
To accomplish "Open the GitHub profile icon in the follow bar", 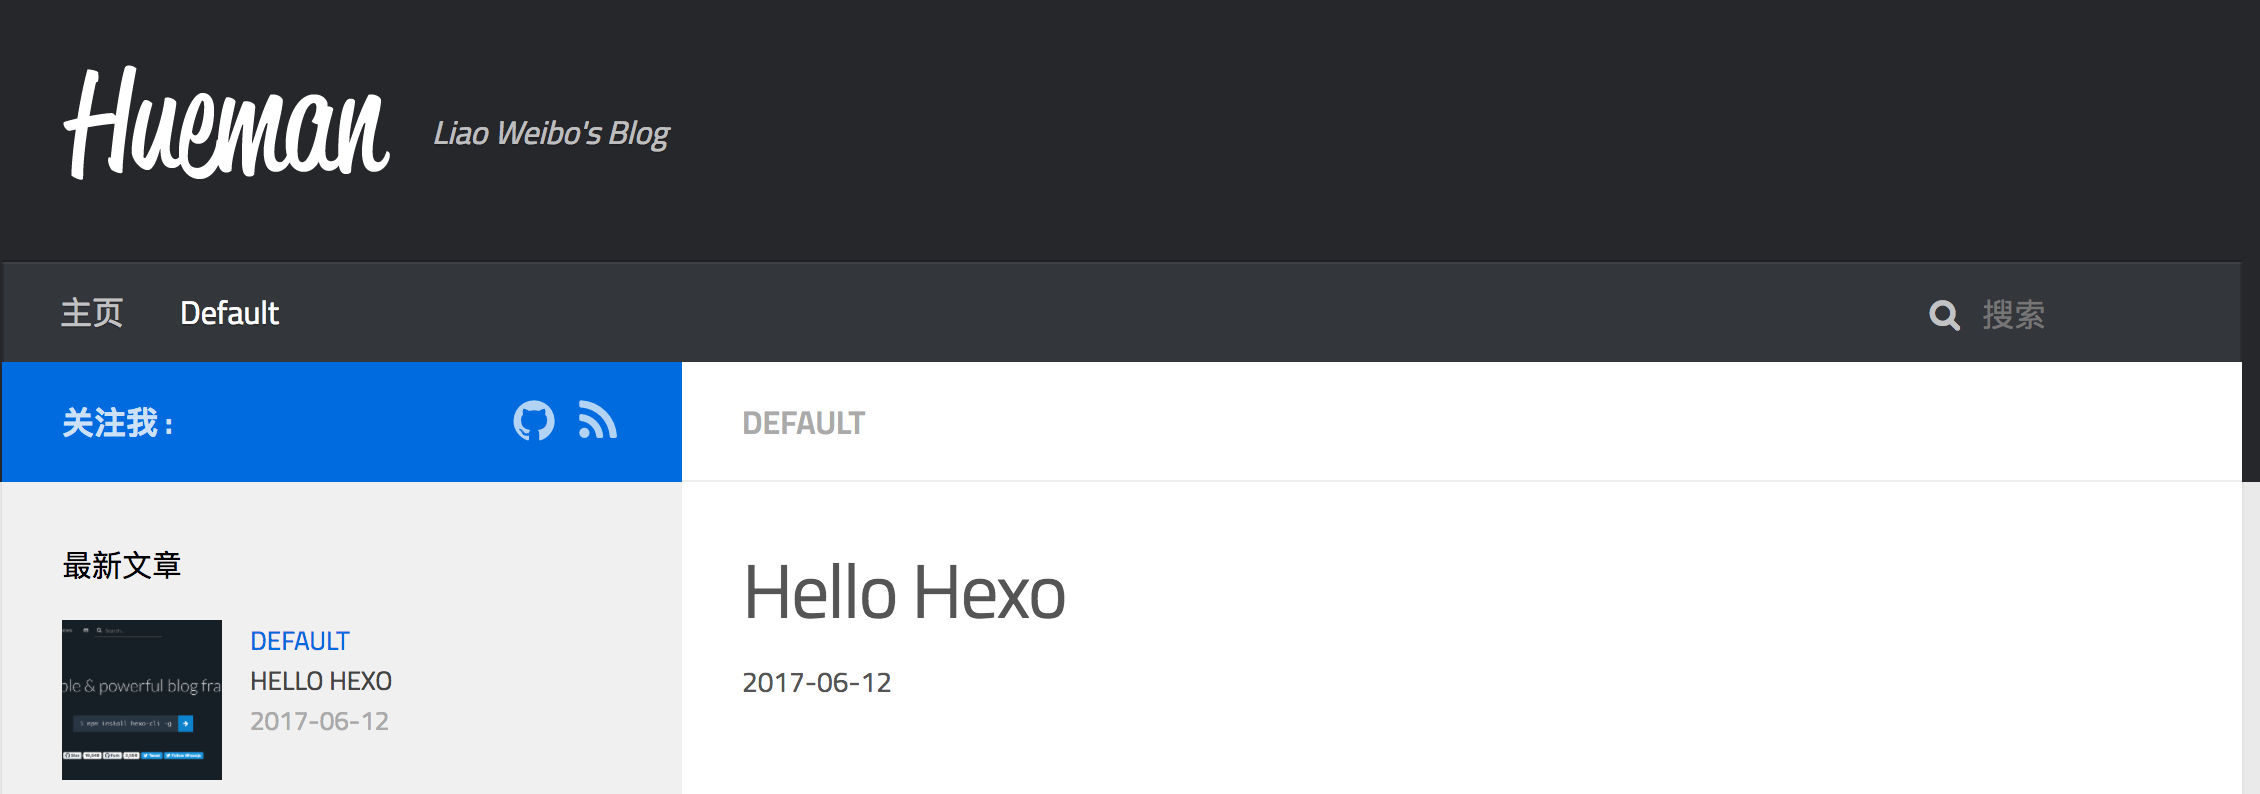I will [535, 421].
